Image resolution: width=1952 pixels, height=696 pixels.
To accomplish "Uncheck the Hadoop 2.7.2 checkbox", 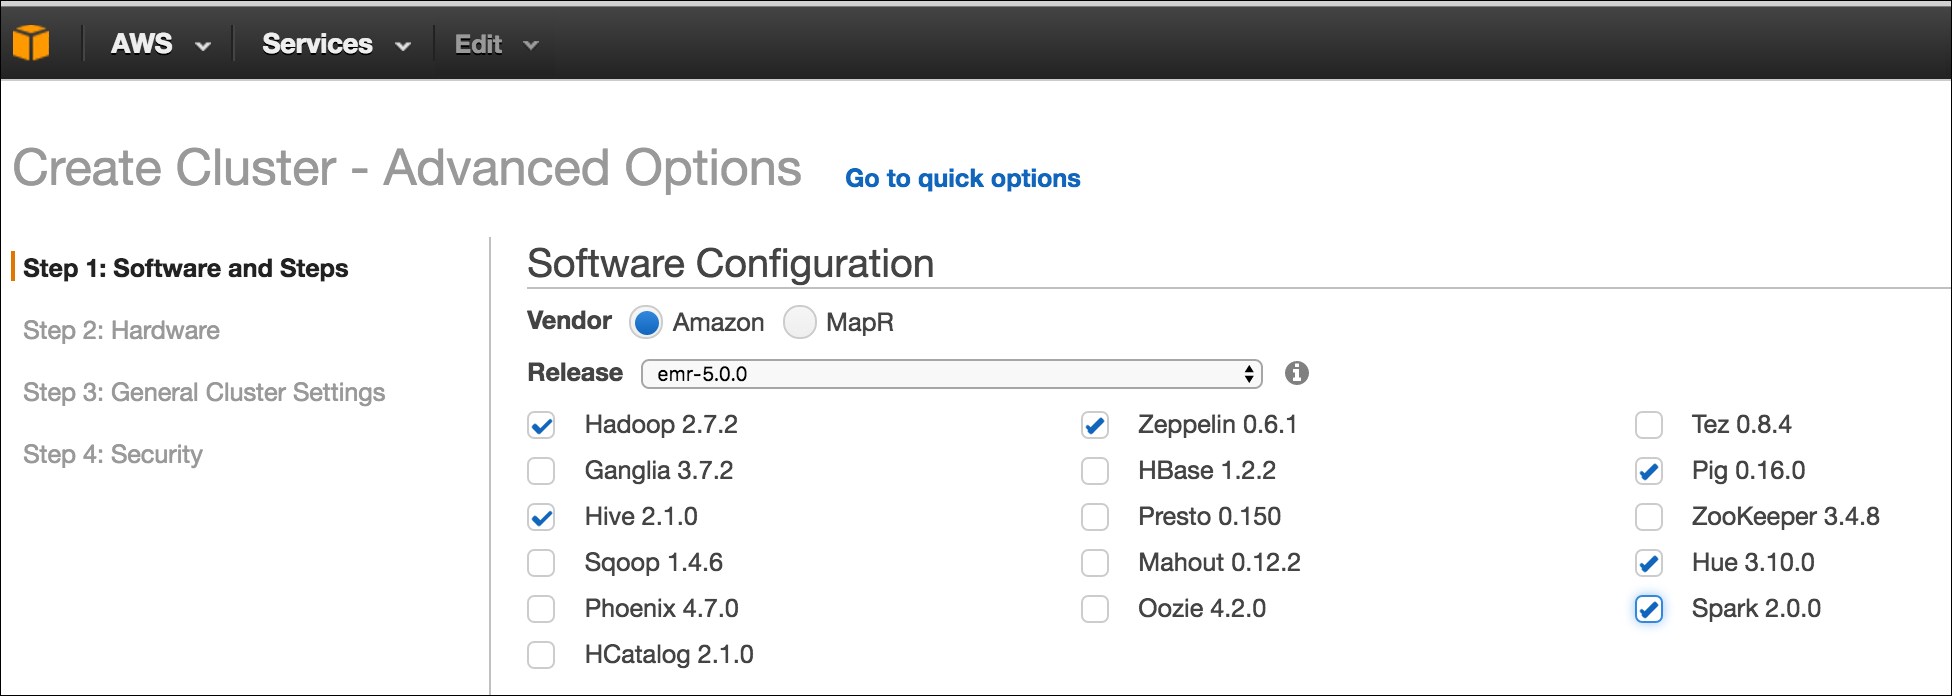I will (x=541, y=425).
